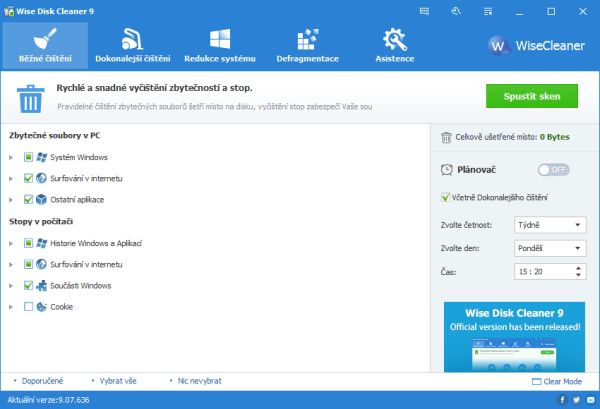
Task: Click globe icon of Surfování under Zbytečné soubory
Action: tap(41, 178)
